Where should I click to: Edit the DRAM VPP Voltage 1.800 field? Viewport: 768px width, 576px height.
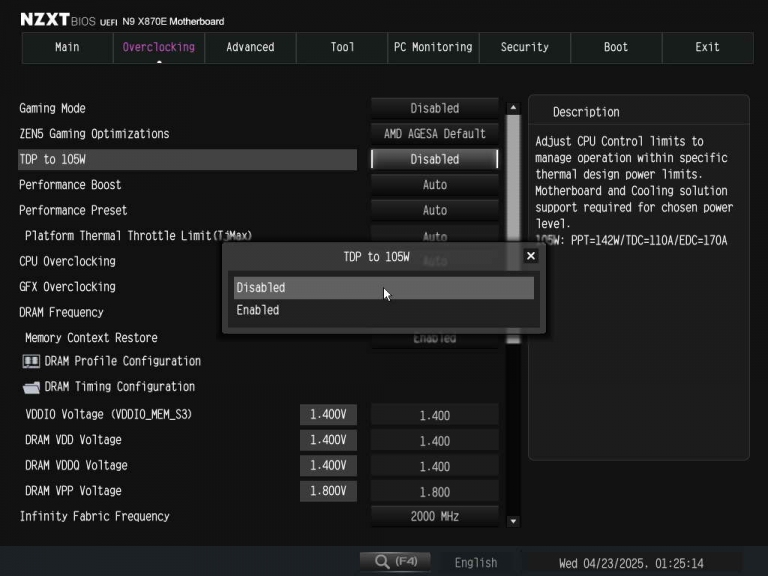pyautogui.click(x=434, y=492)
